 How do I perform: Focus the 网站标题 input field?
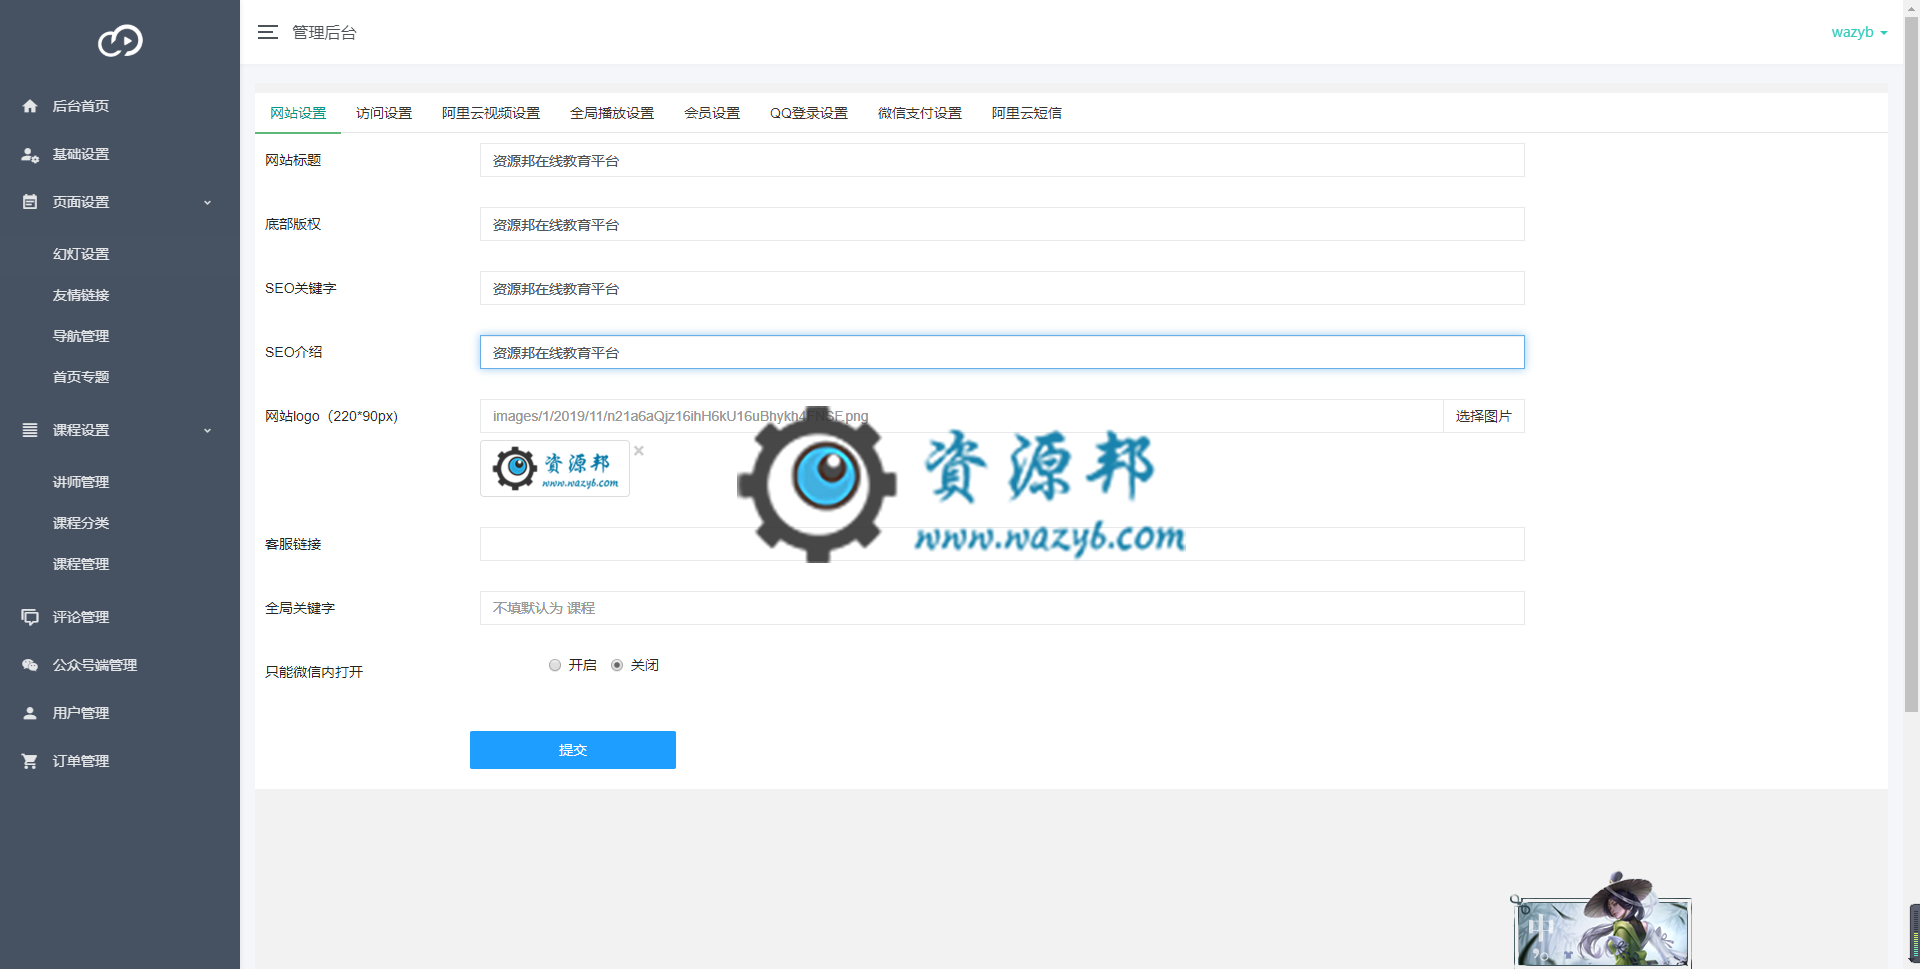[x=1002, y=160]
